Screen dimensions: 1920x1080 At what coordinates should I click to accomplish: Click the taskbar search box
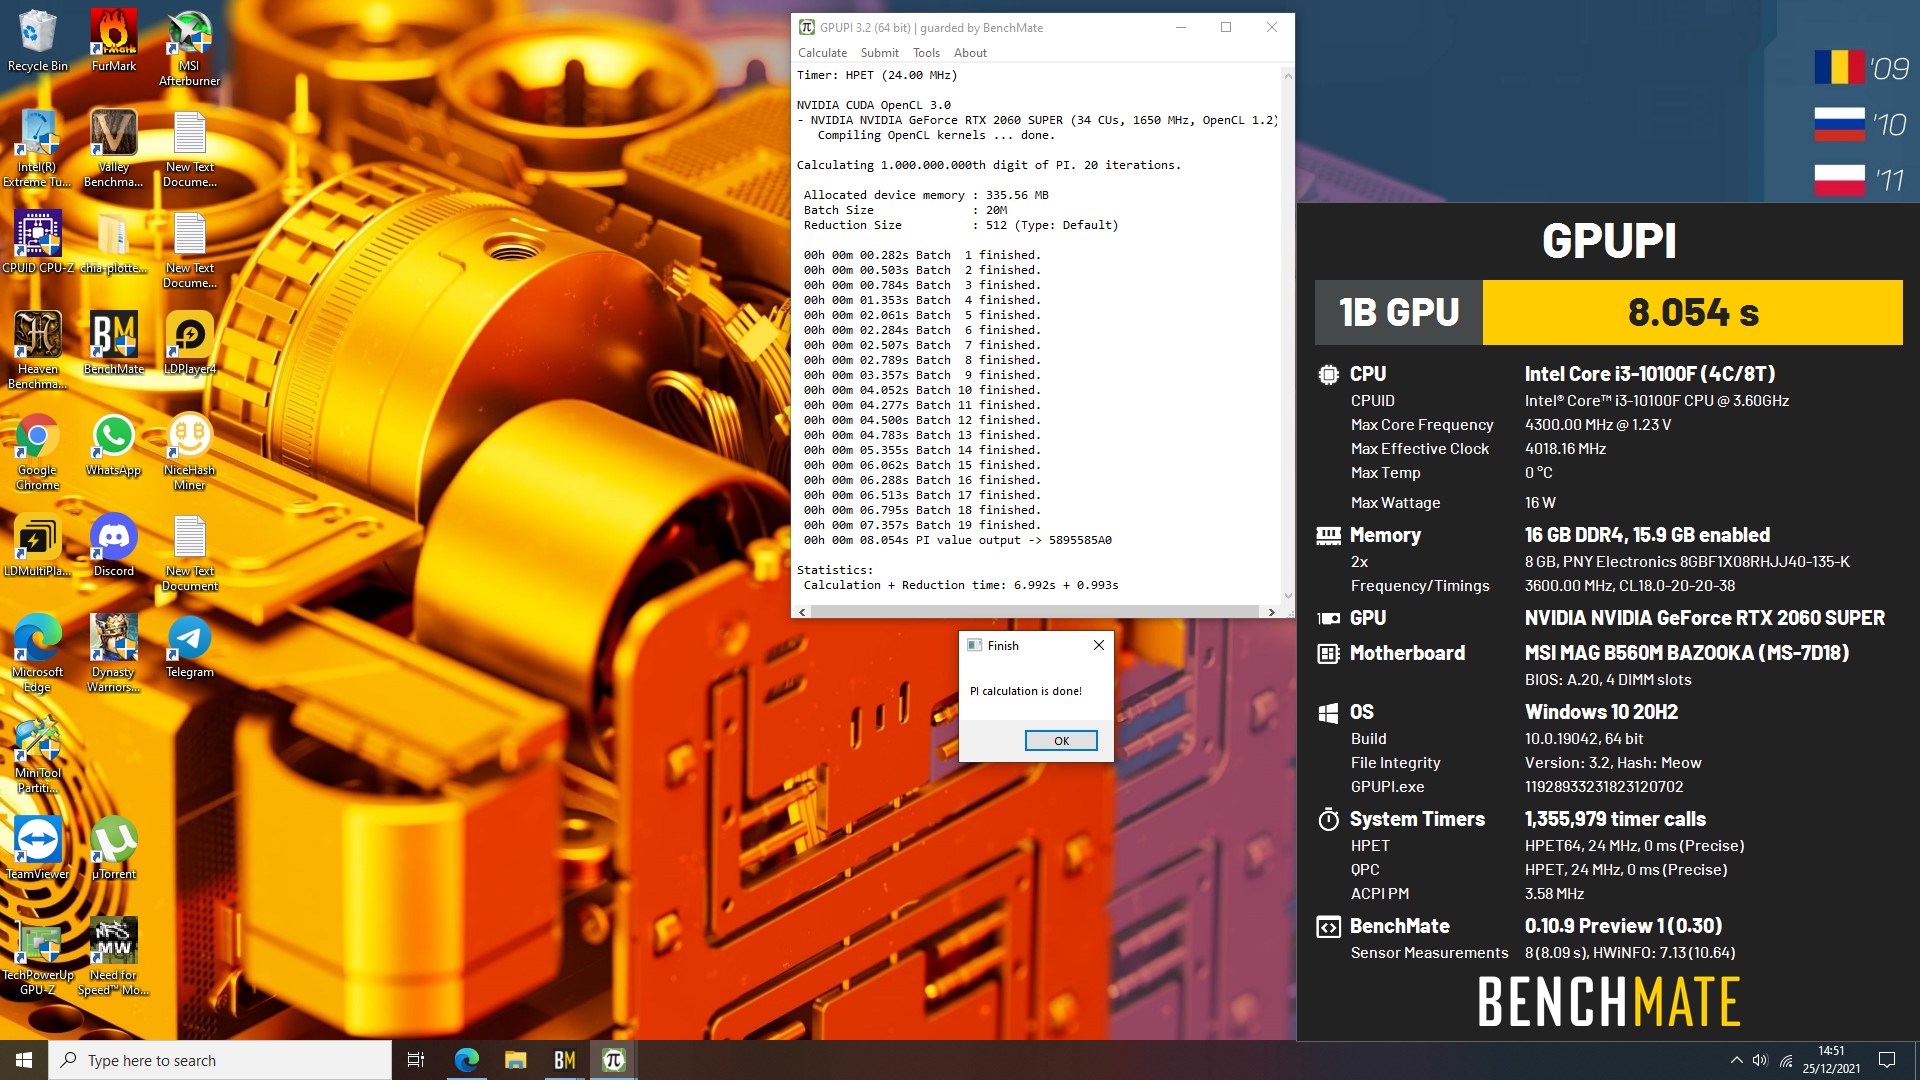pos(220,1060)
